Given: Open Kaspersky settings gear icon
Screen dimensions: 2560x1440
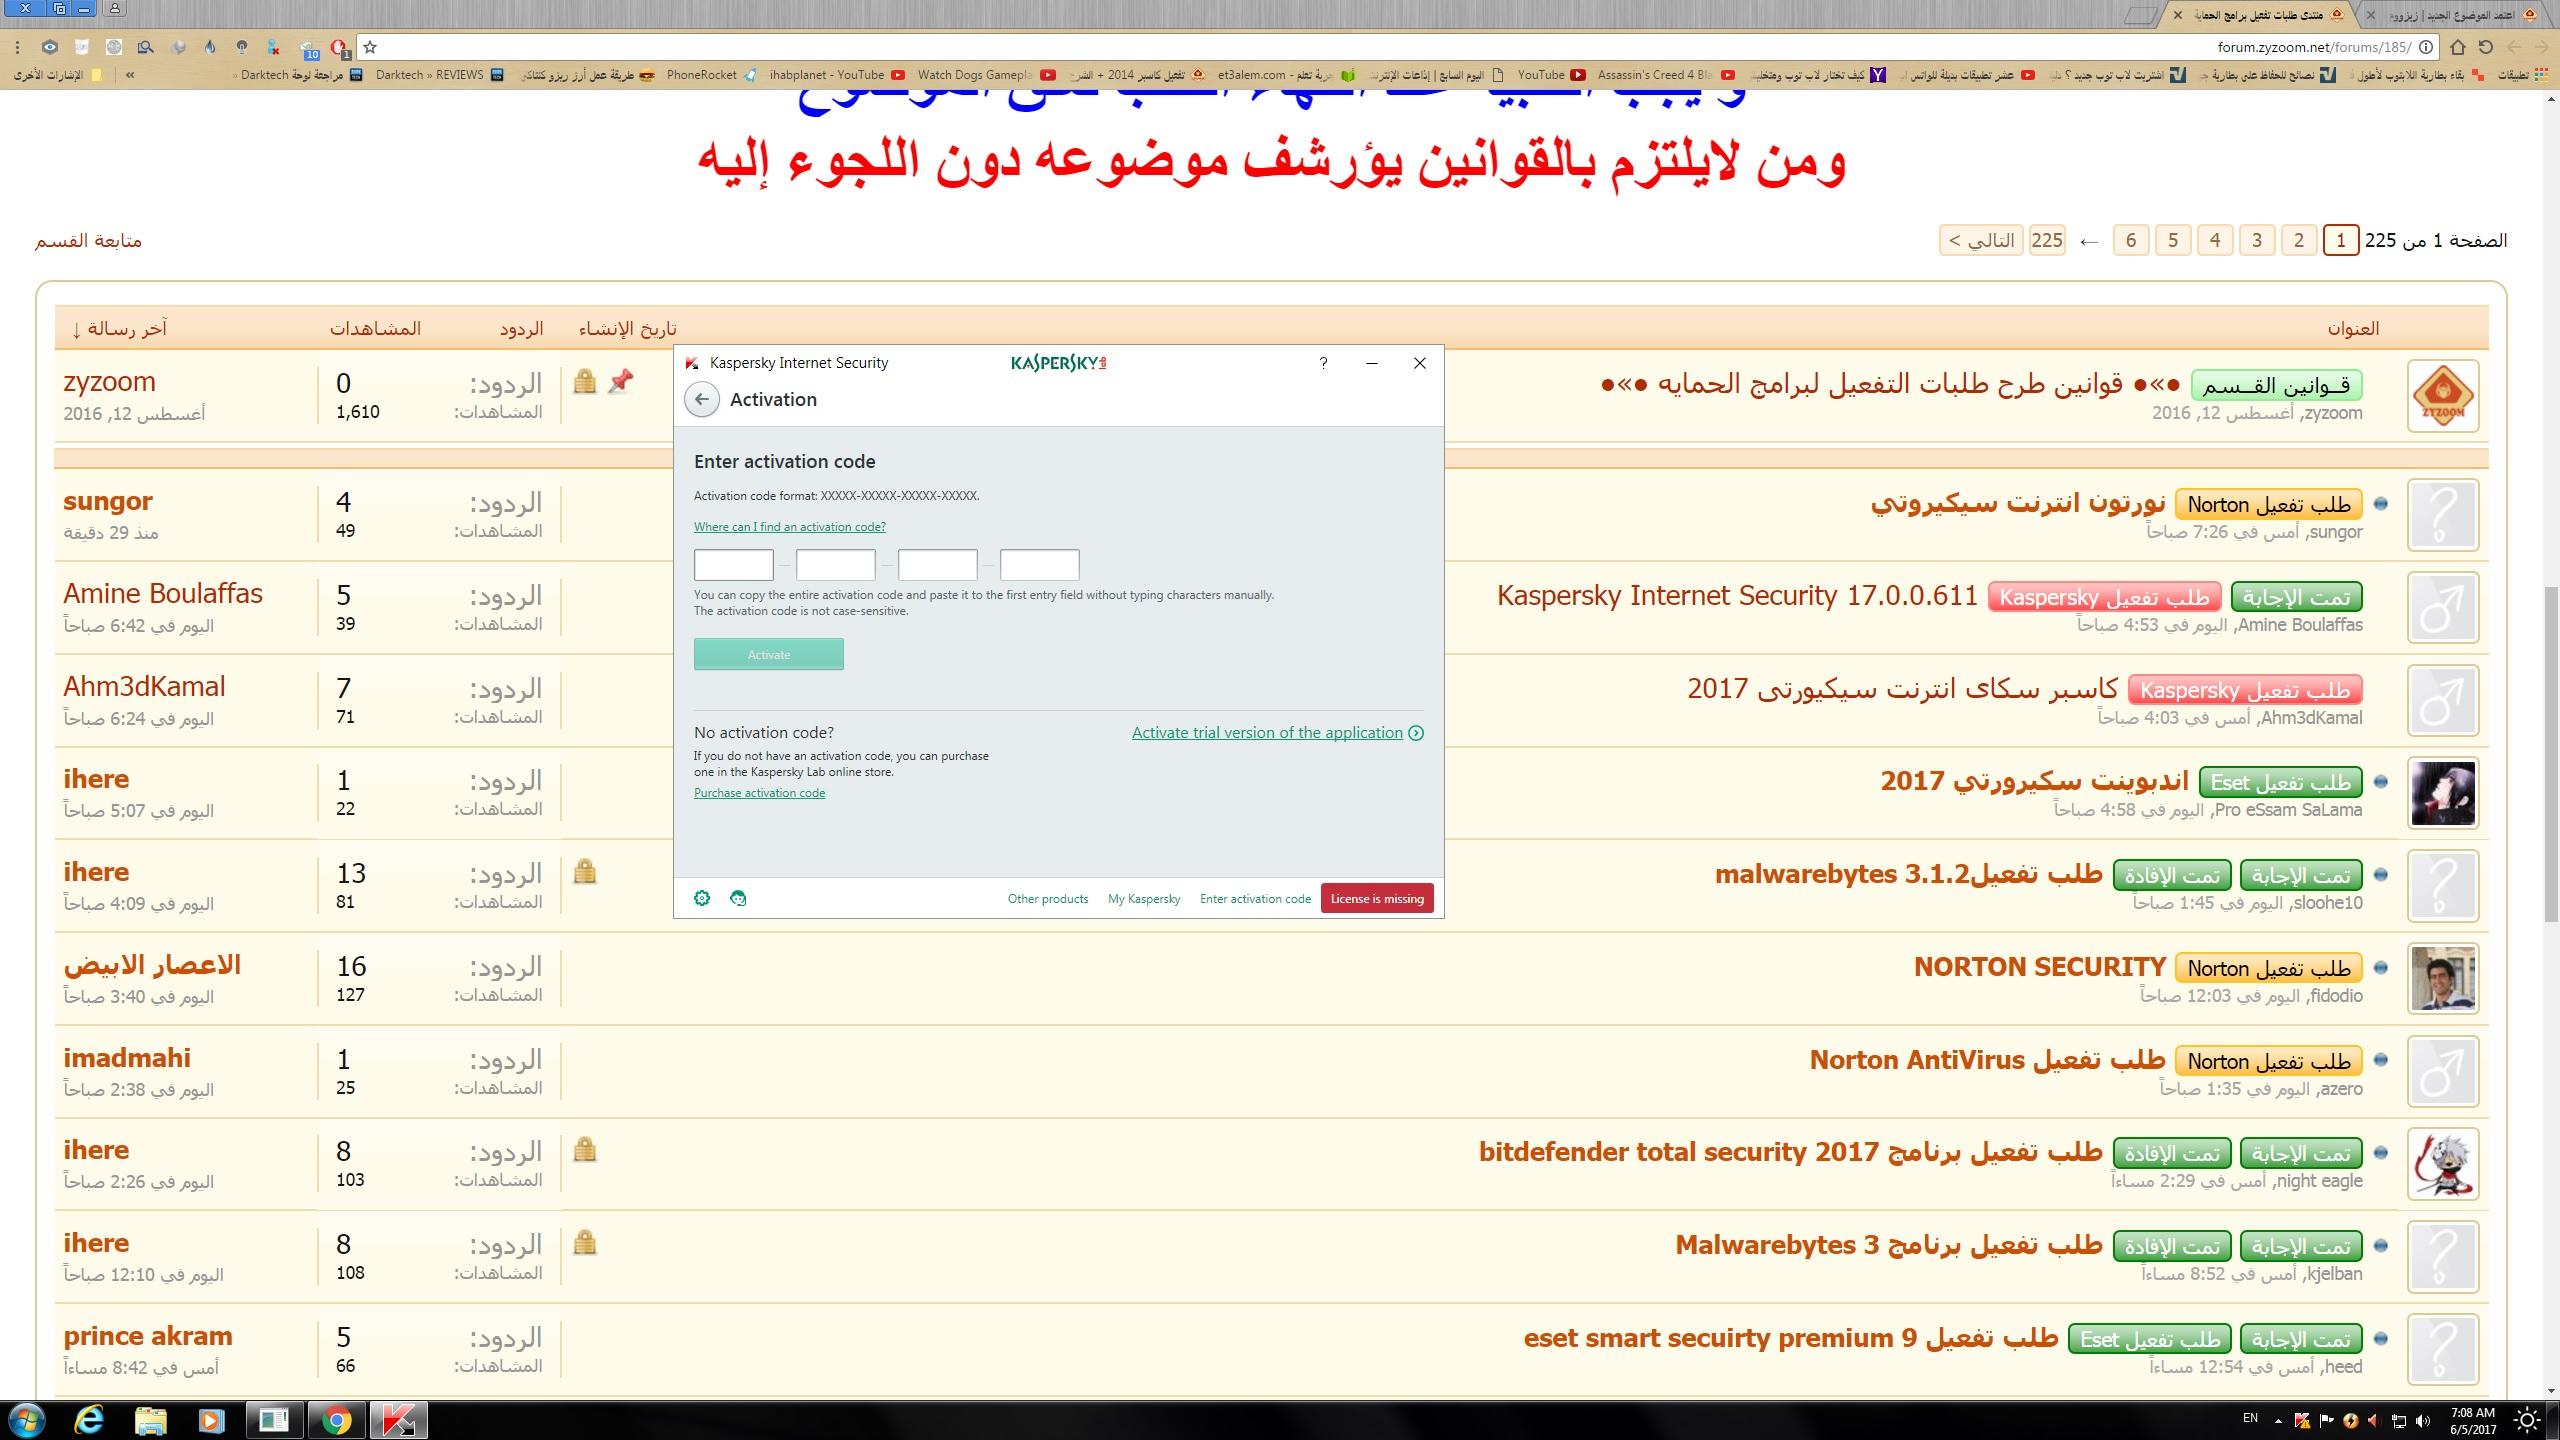Looking at the screenshot, I should click(x=702, y=898).
